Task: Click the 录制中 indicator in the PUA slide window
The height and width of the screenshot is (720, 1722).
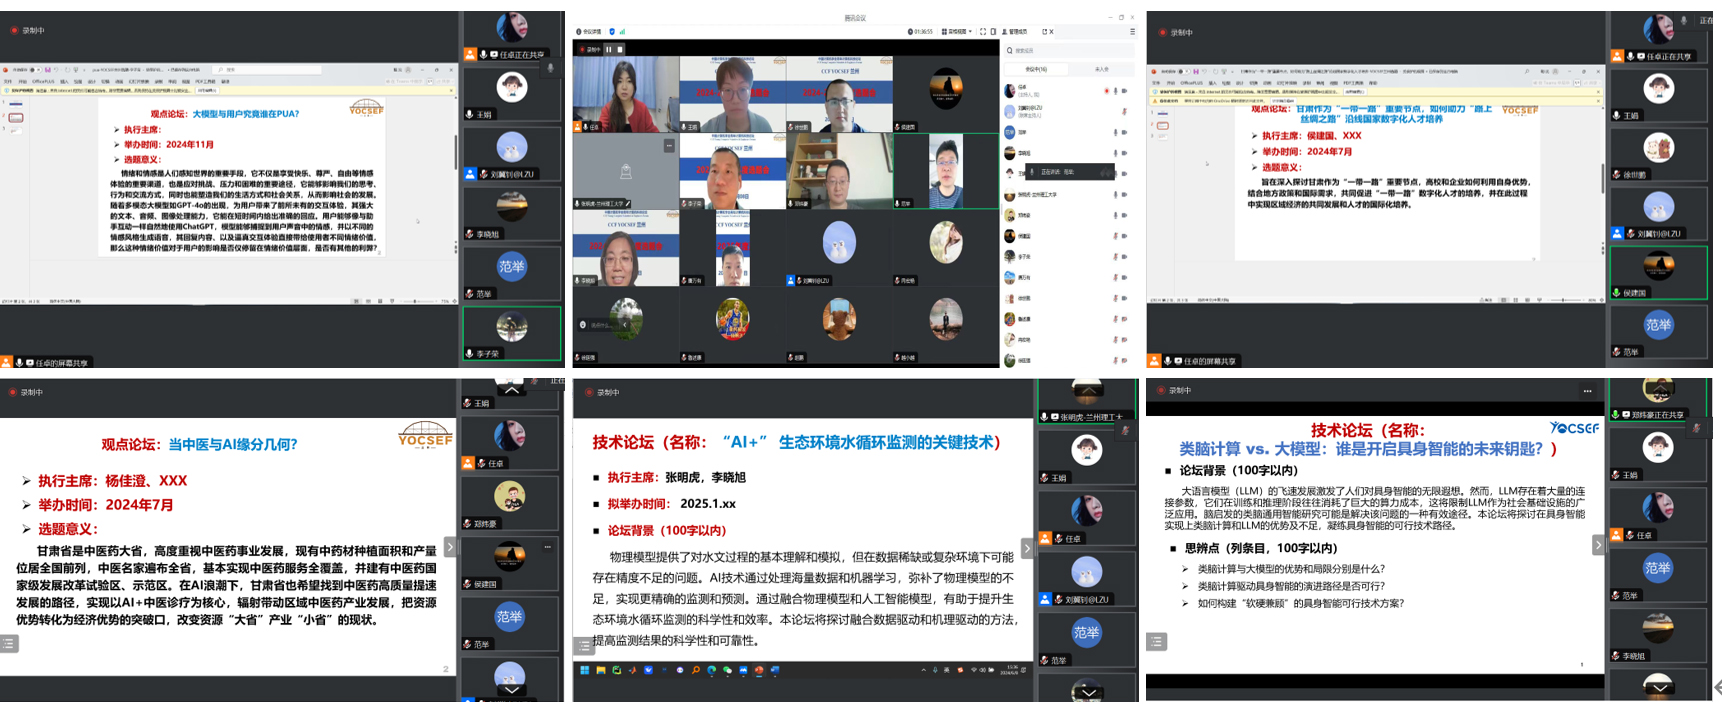Action: pyautogui.click(x=27, y=30)
